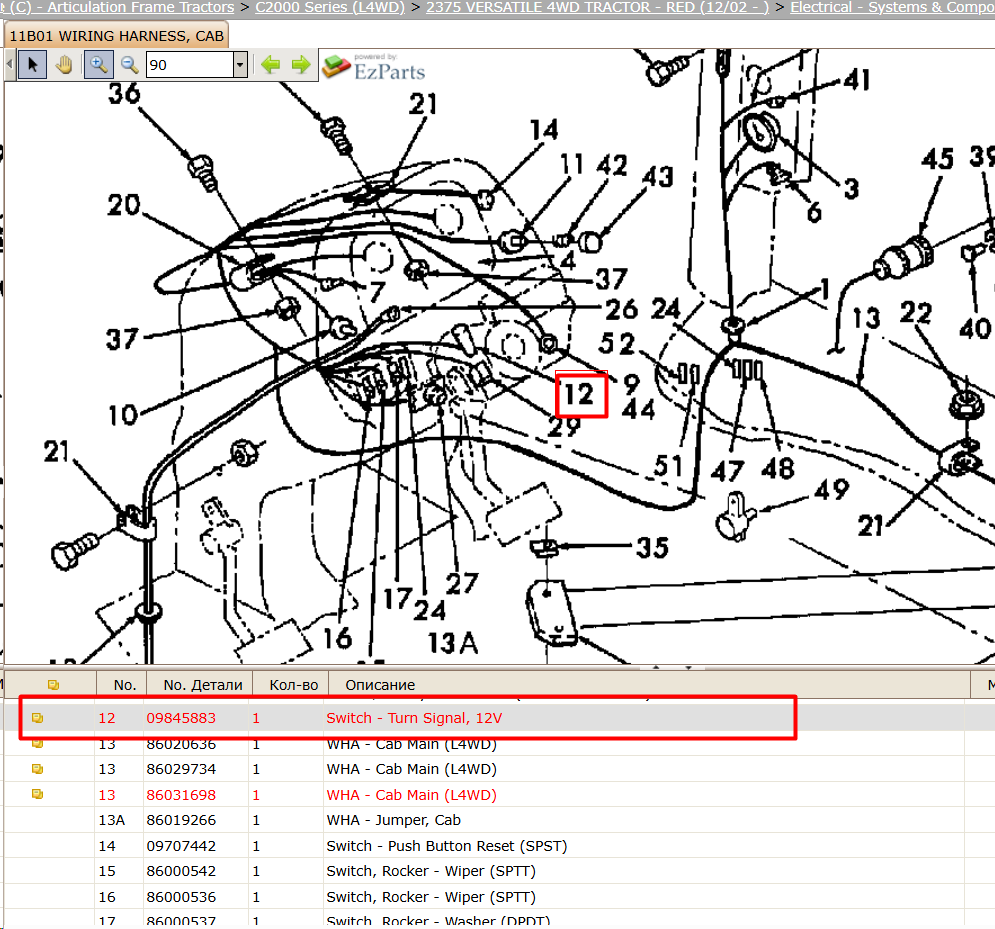The width and height of the screenshot is (995, 929).
Task: Click callout 36 in the diagram
Action: point(124,93)
